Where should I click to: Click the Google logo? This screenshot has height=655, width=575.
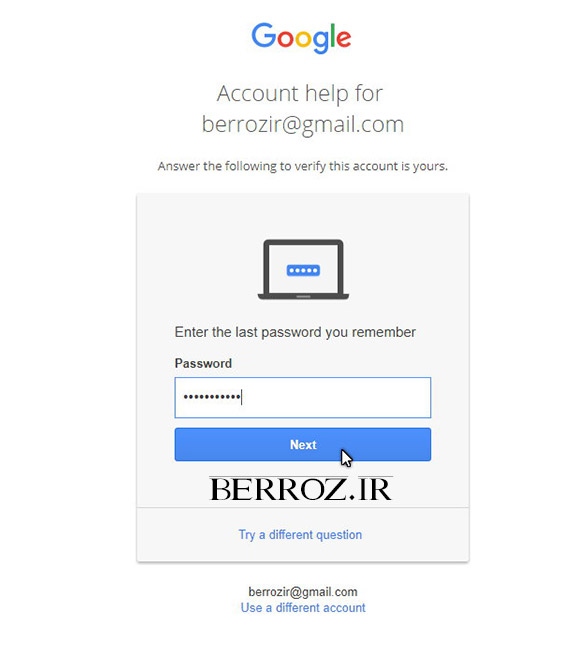[301, 38]
